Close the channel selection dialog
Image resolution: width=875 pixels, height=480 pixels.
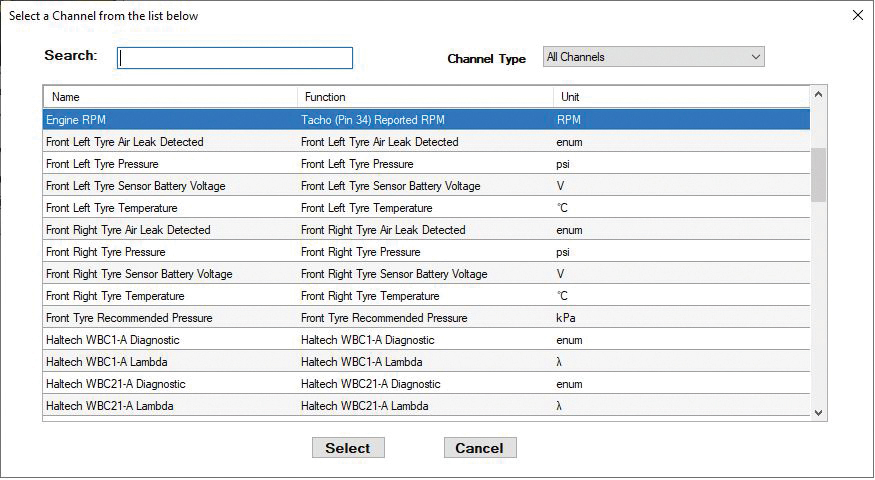coord(858,16)
